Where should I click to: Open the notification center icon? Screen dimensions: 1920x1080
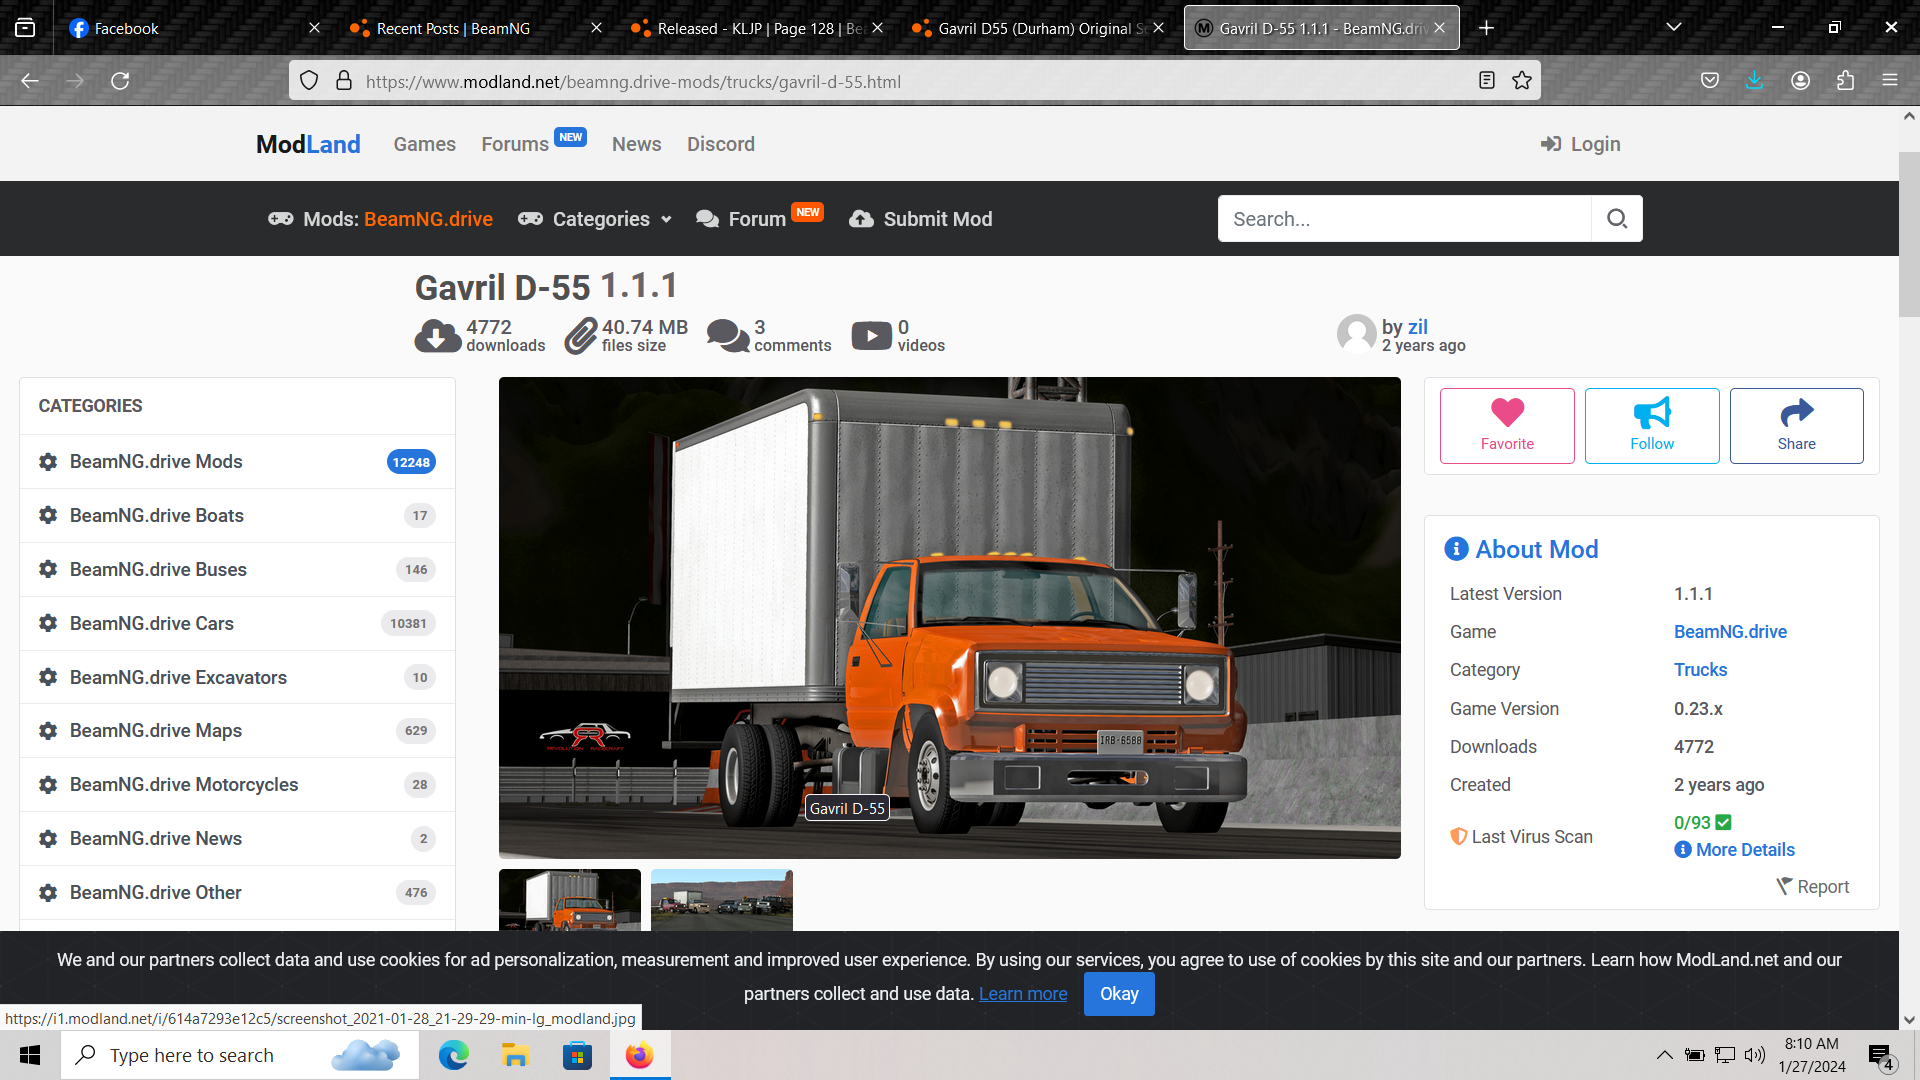(x=1881, y=1056)
